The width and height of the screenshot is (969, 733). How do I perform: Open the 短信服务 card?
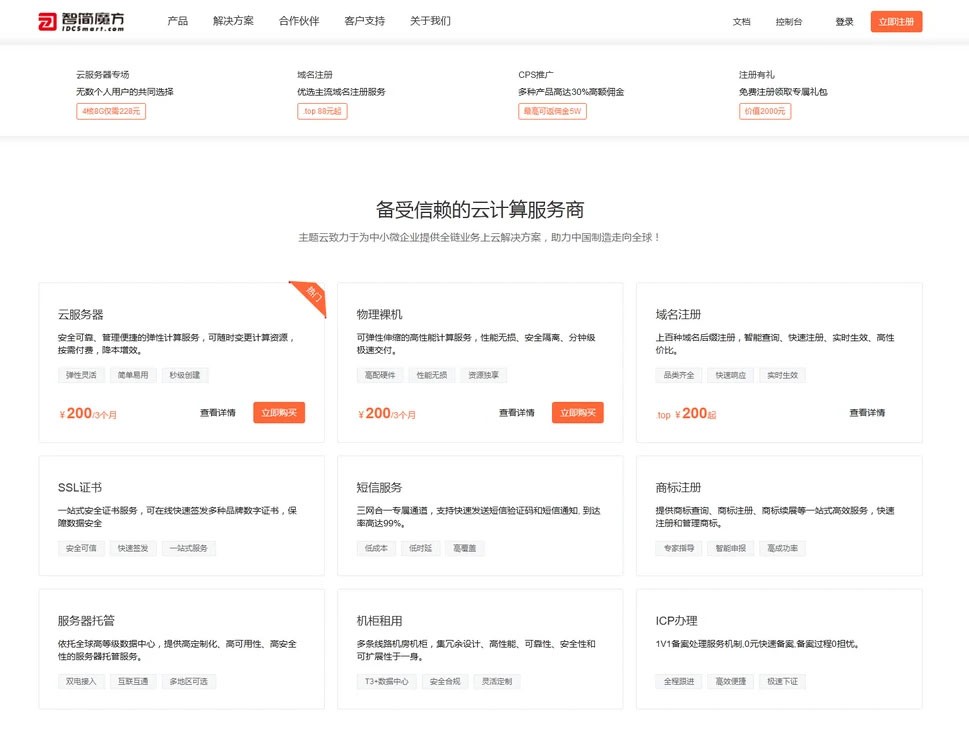coord(480,515)
